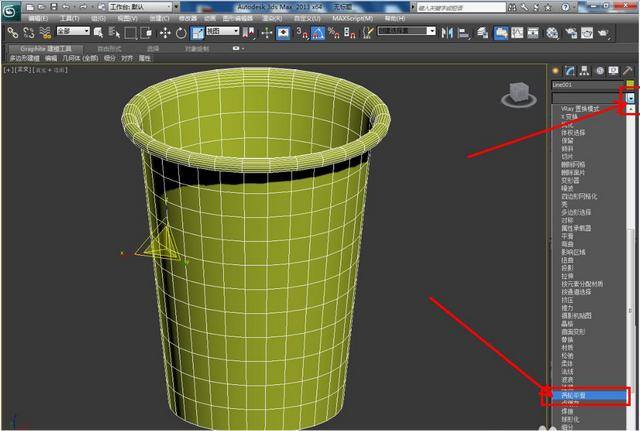Toggle the Window/Crossing selection mode
This screenshot has width=640, height=431.
coord(146,33)
